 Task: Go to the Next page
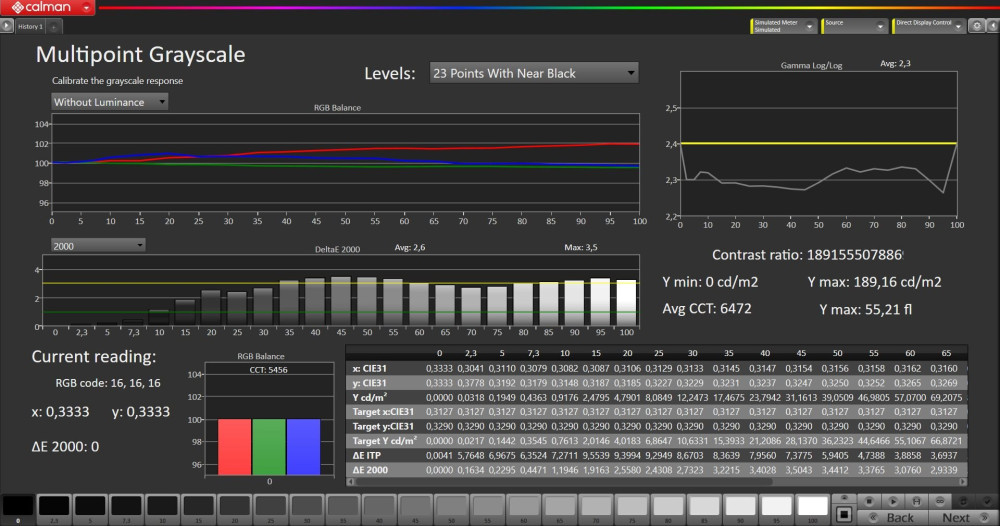tap(956, 517)
